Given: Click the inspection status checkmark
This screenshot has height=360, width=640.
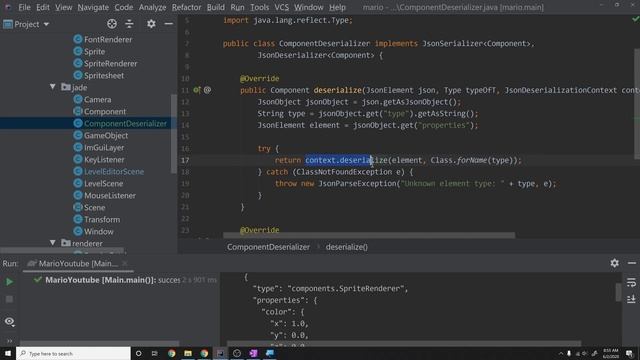Looking at the screenshot, I should pos(635,19).
